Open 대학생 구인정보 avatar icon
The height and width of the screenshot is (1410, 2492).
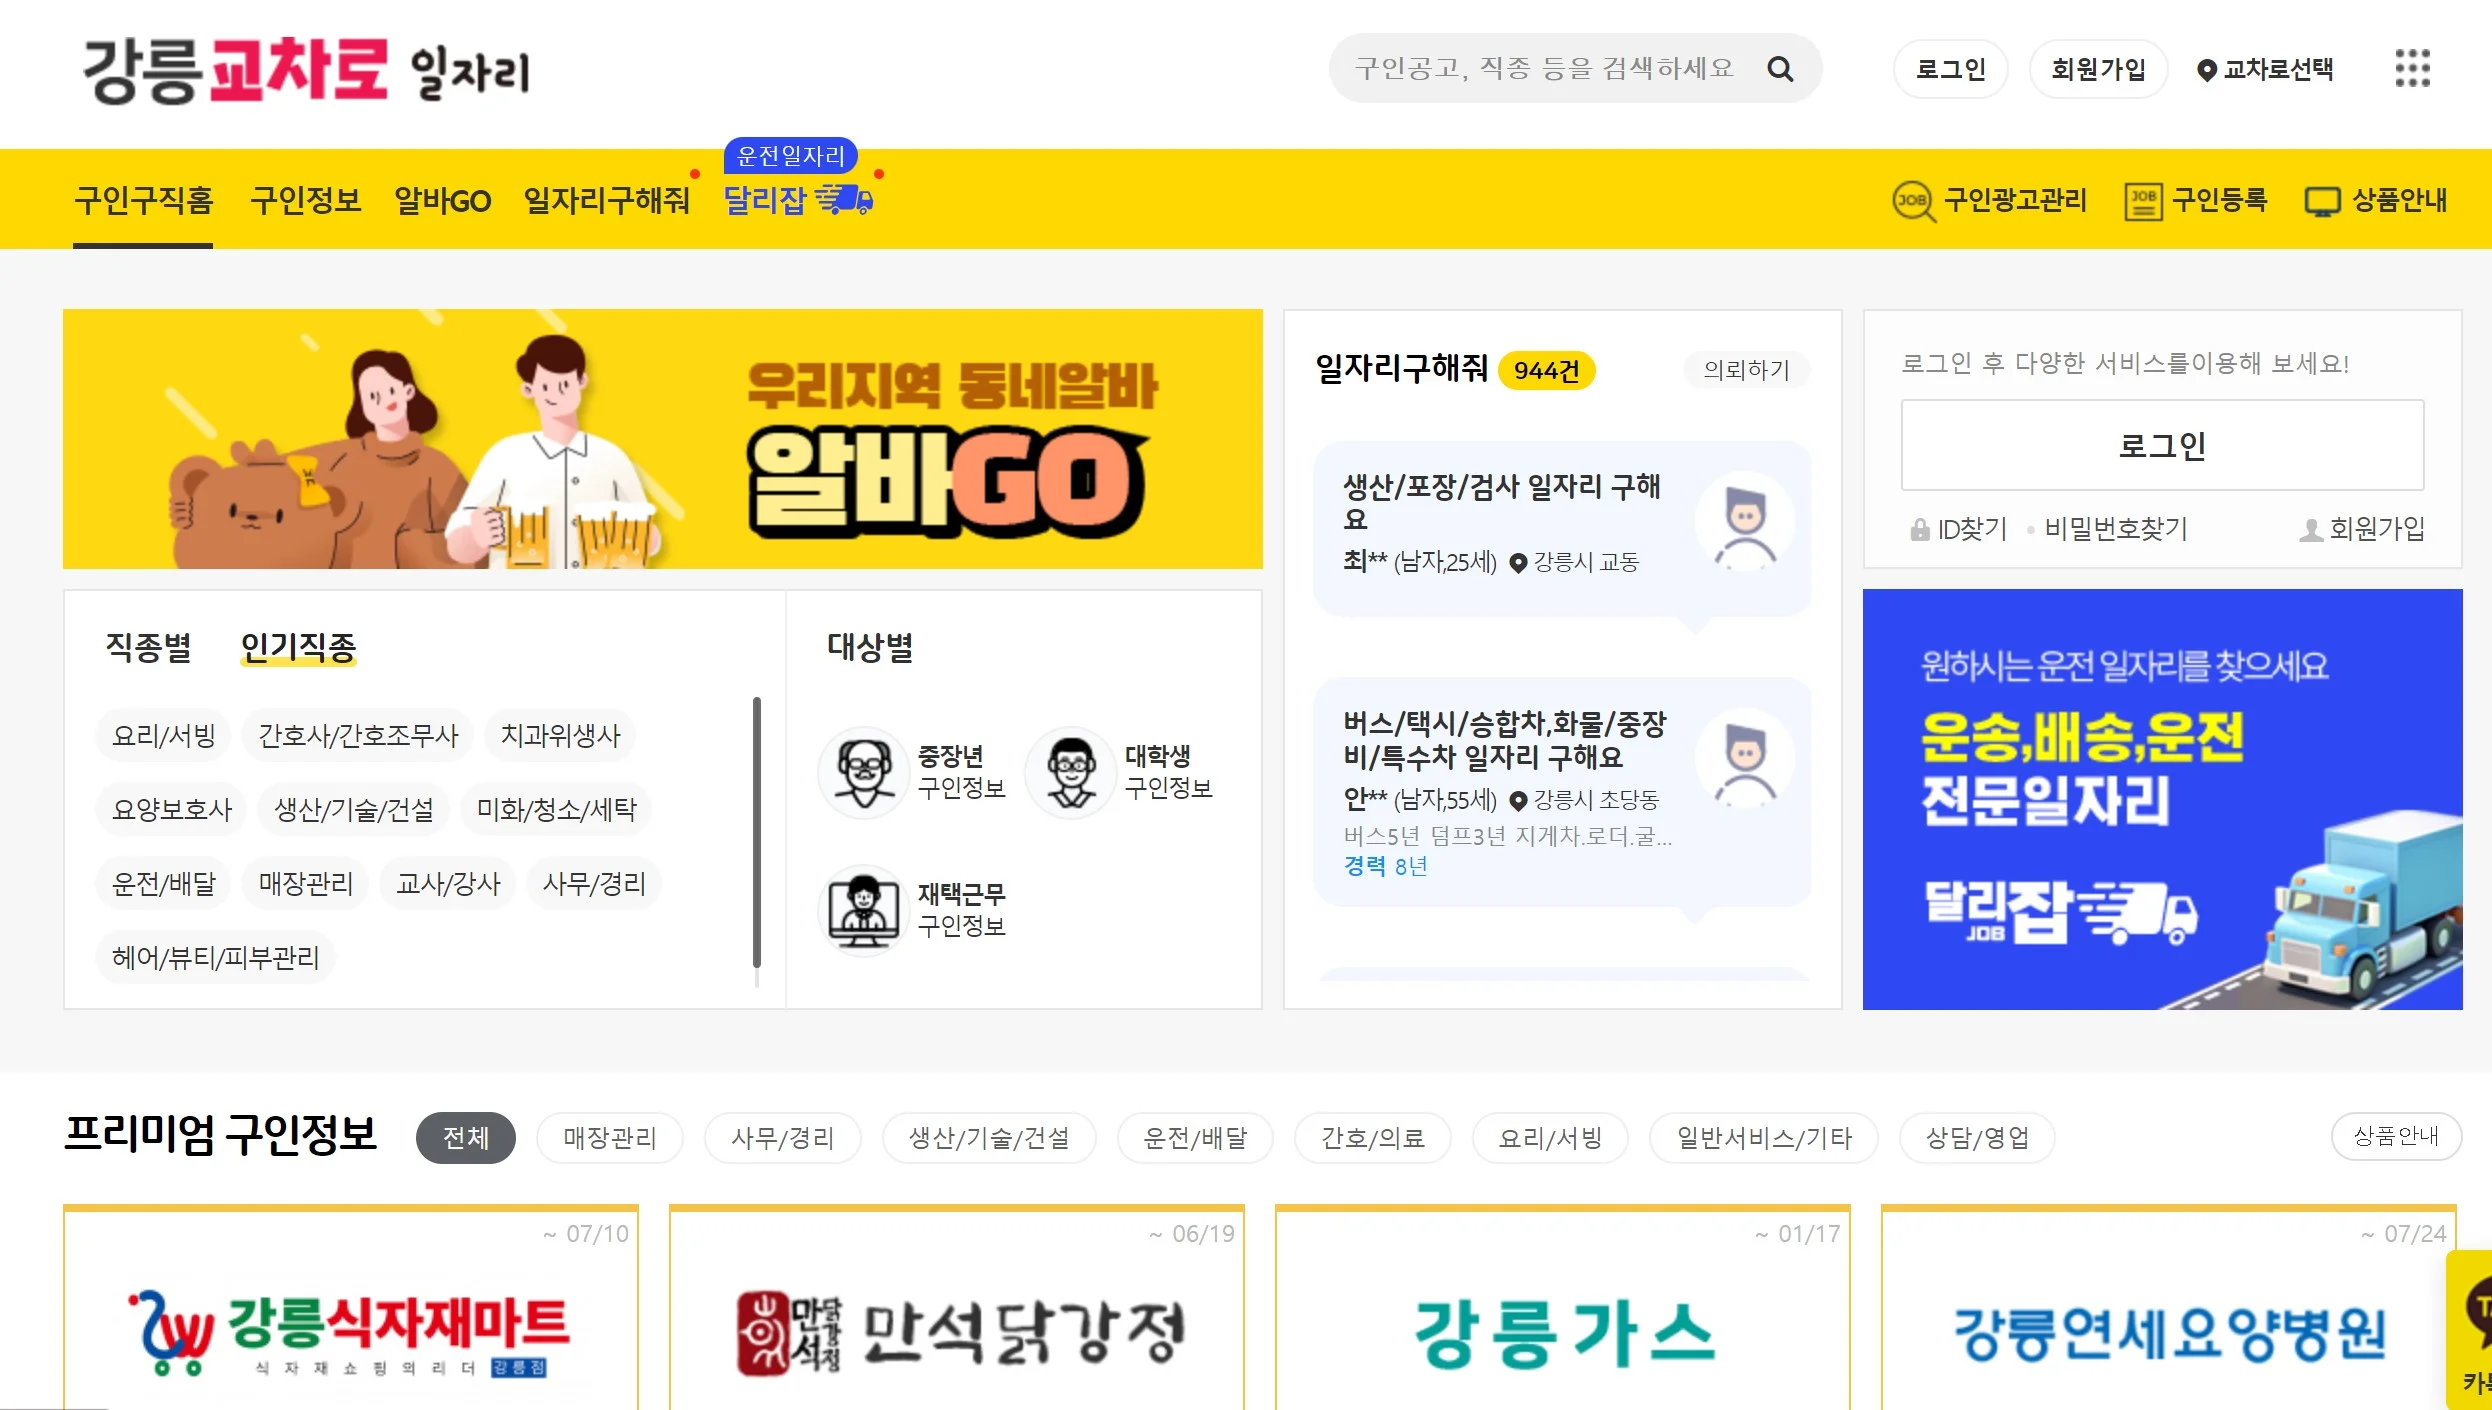[1071, 772]
